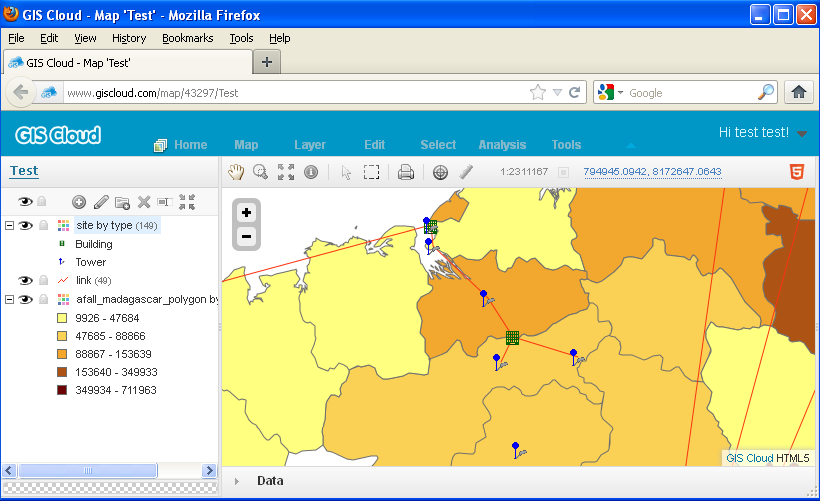
Task: Zoom out with the map minus button
Action: pyautogui.click(x=246, y=236)
